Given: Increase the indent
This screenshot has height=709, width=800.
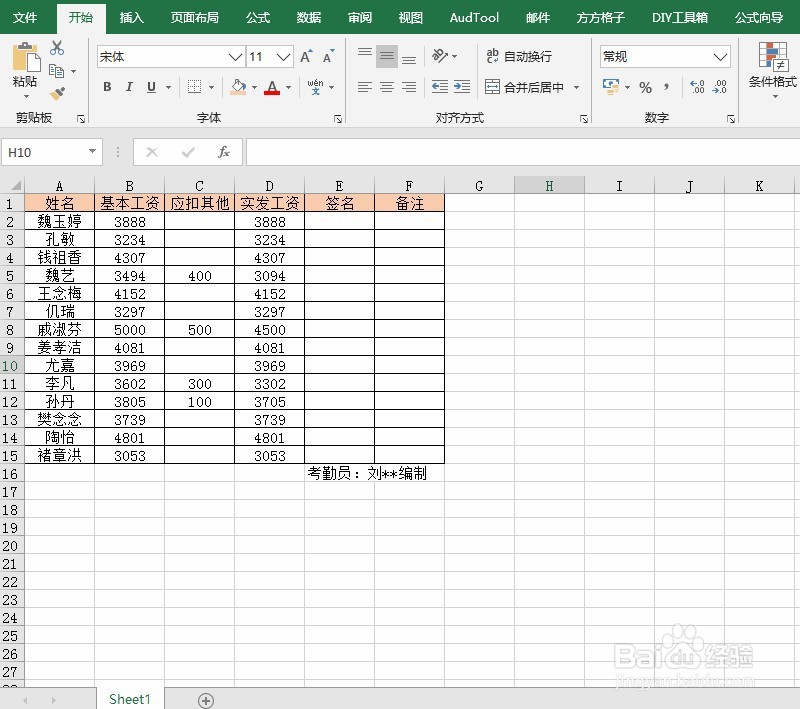Looking at the screenshot, I should tap(462, 87).
